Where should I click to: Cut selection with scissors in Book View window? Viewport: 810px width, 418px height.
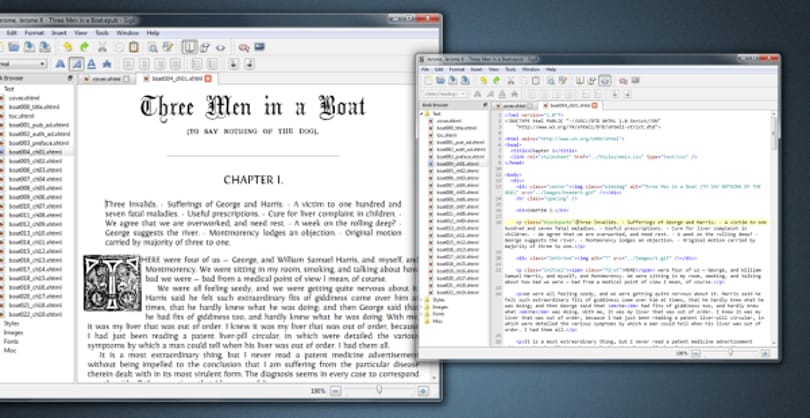click(102, 47)
